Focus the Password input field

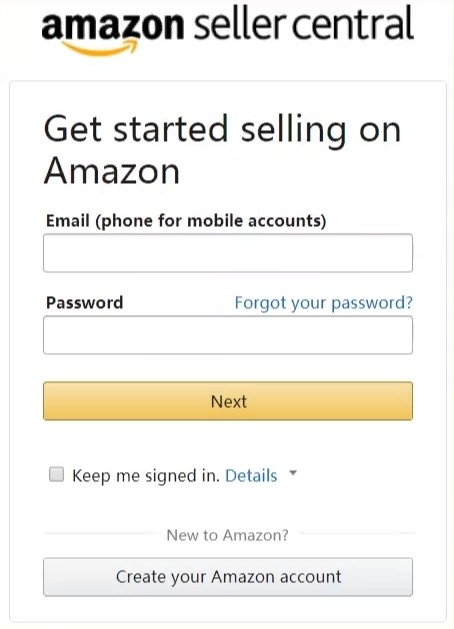[x=228, y=335]
